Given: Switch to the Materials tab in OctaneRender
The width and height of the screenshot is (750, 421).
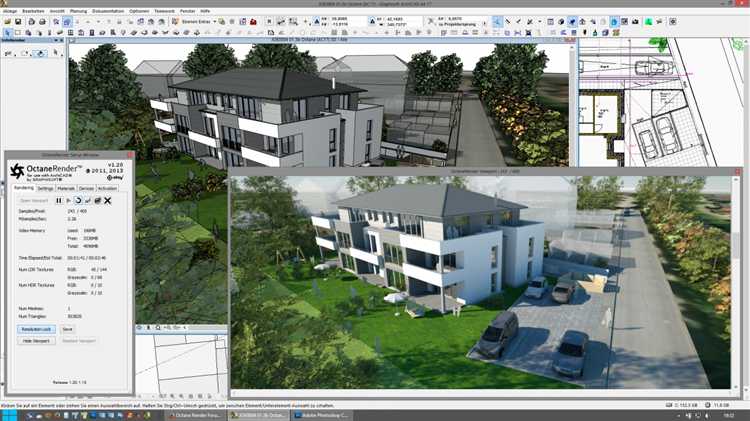Looking at the screenshot, I should click(x=66, y=188).
